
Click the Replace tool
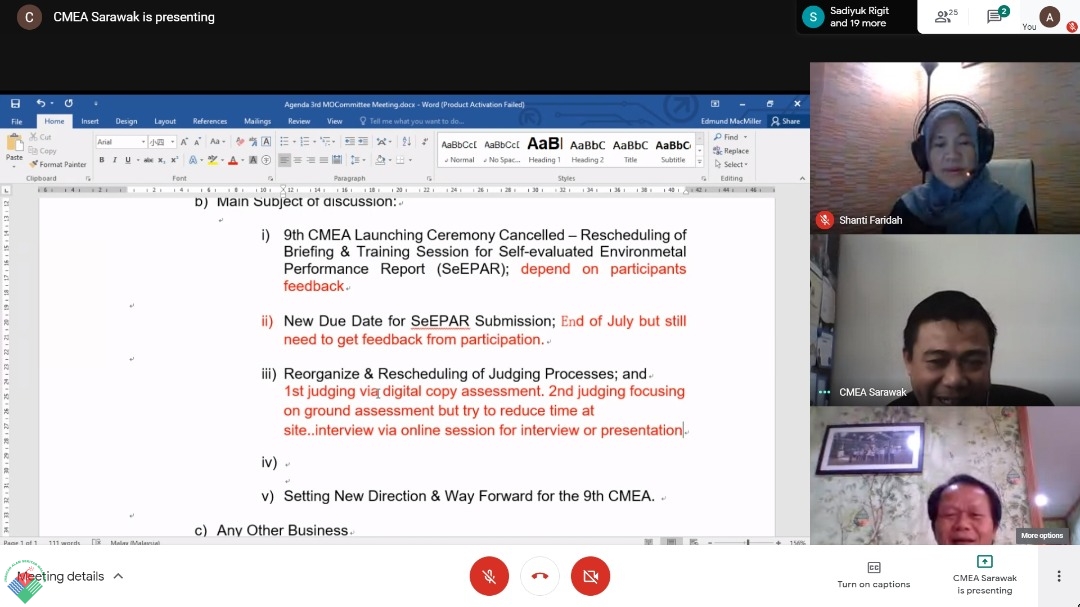click(731, 151)
